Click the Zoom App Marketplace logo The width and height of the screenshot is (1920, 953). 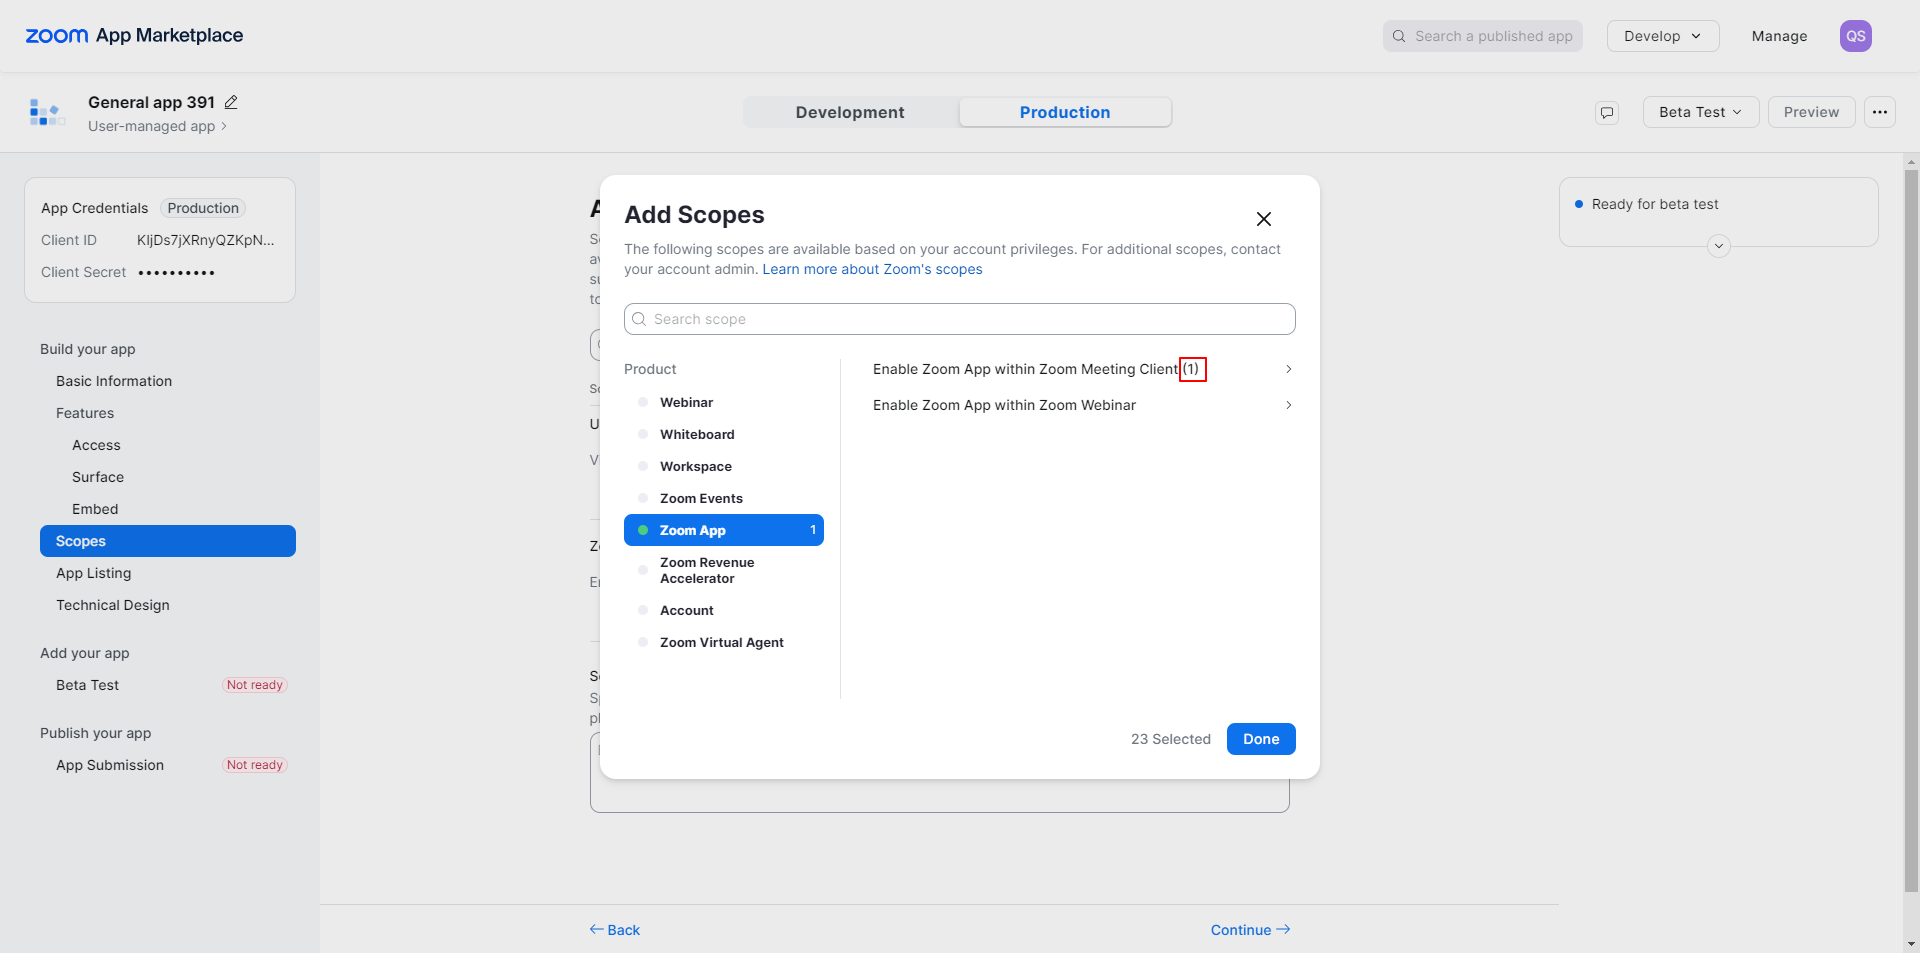(x=134, y=36)
